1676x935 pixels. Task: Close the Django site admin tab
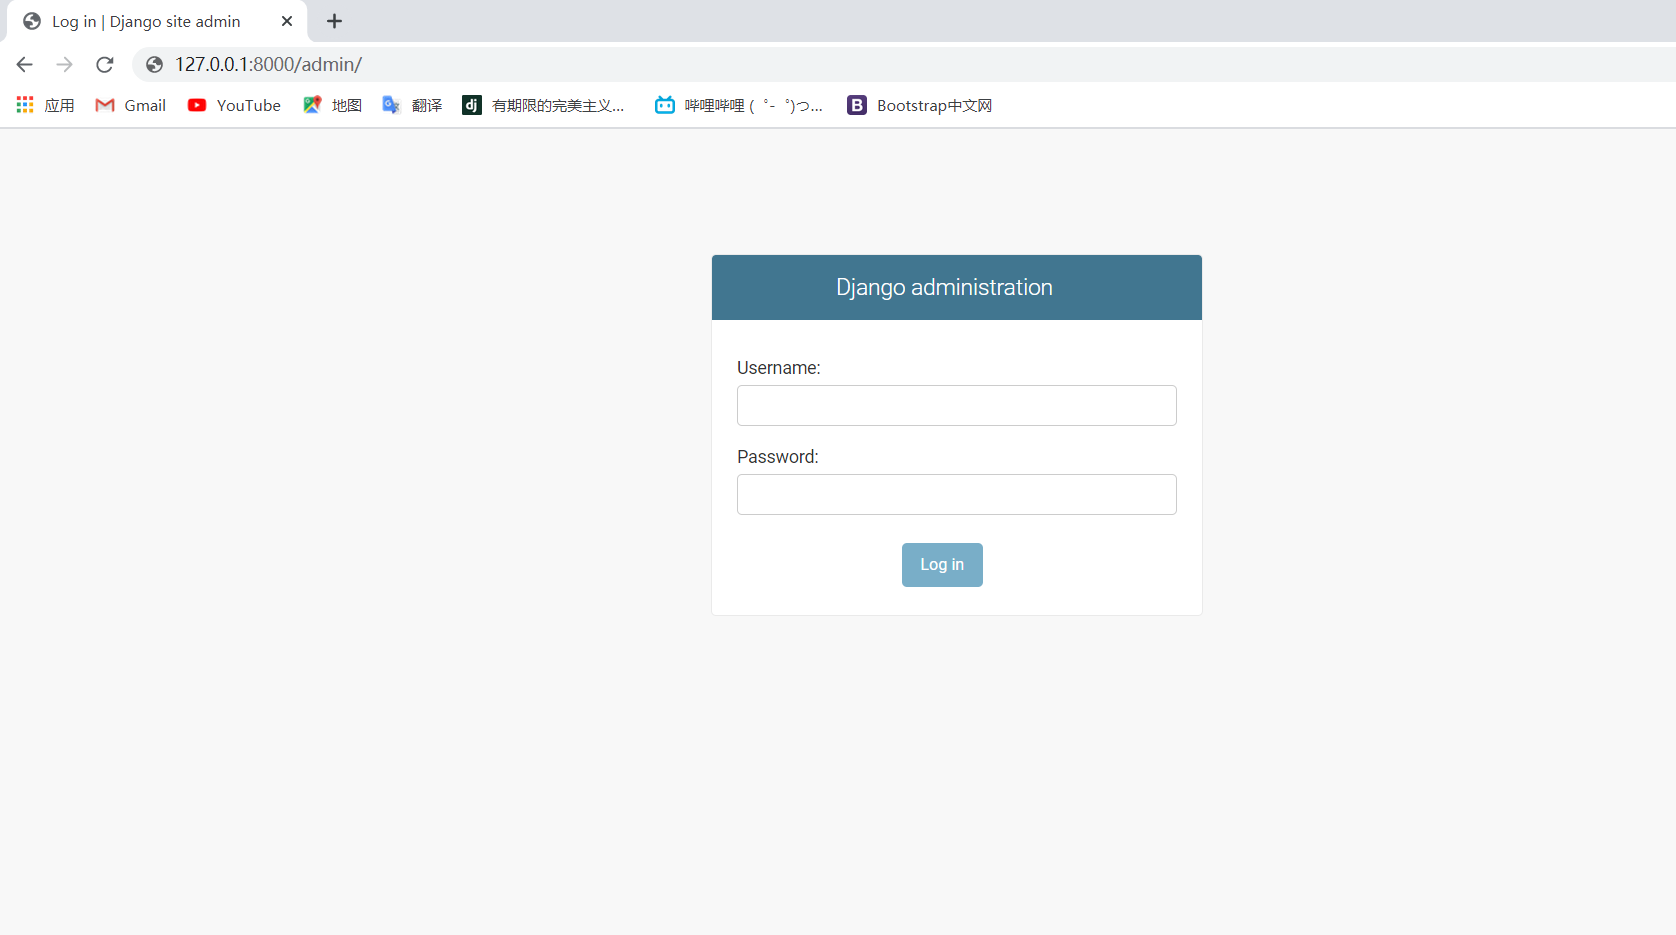pos(287,21)
